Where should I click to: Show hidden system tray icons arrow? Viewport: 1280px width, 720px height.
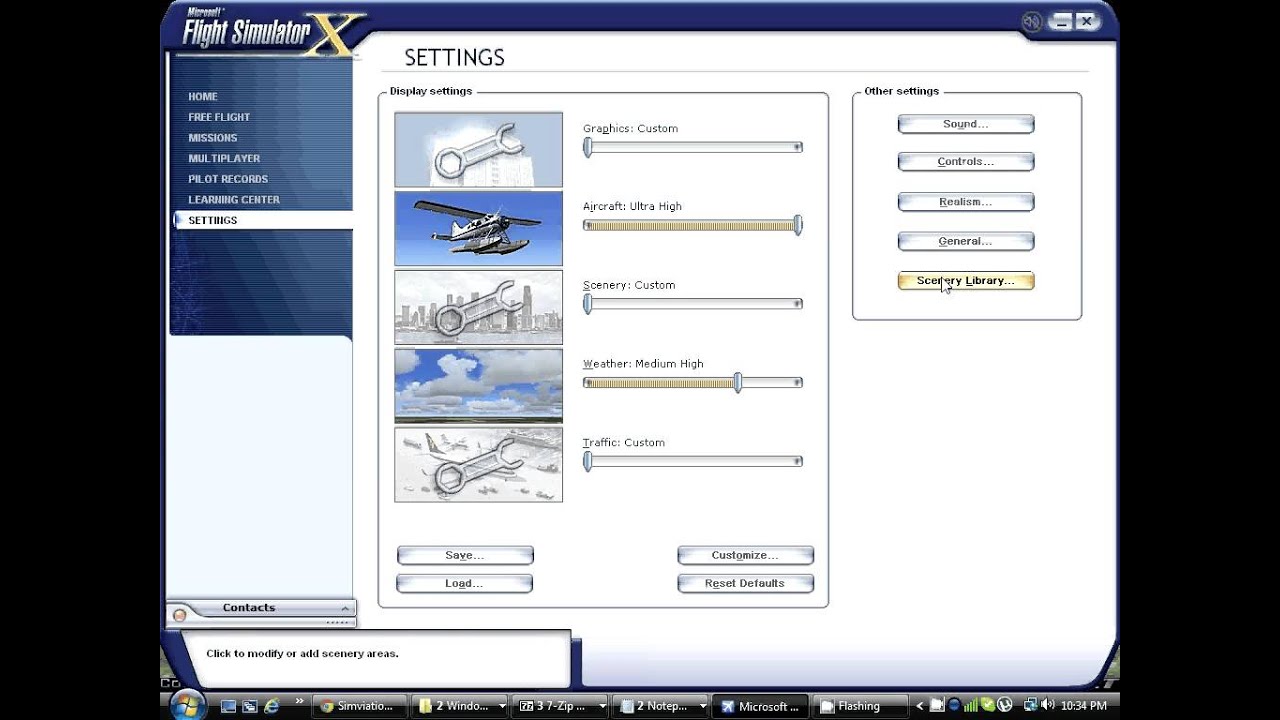tap(920, 706)
